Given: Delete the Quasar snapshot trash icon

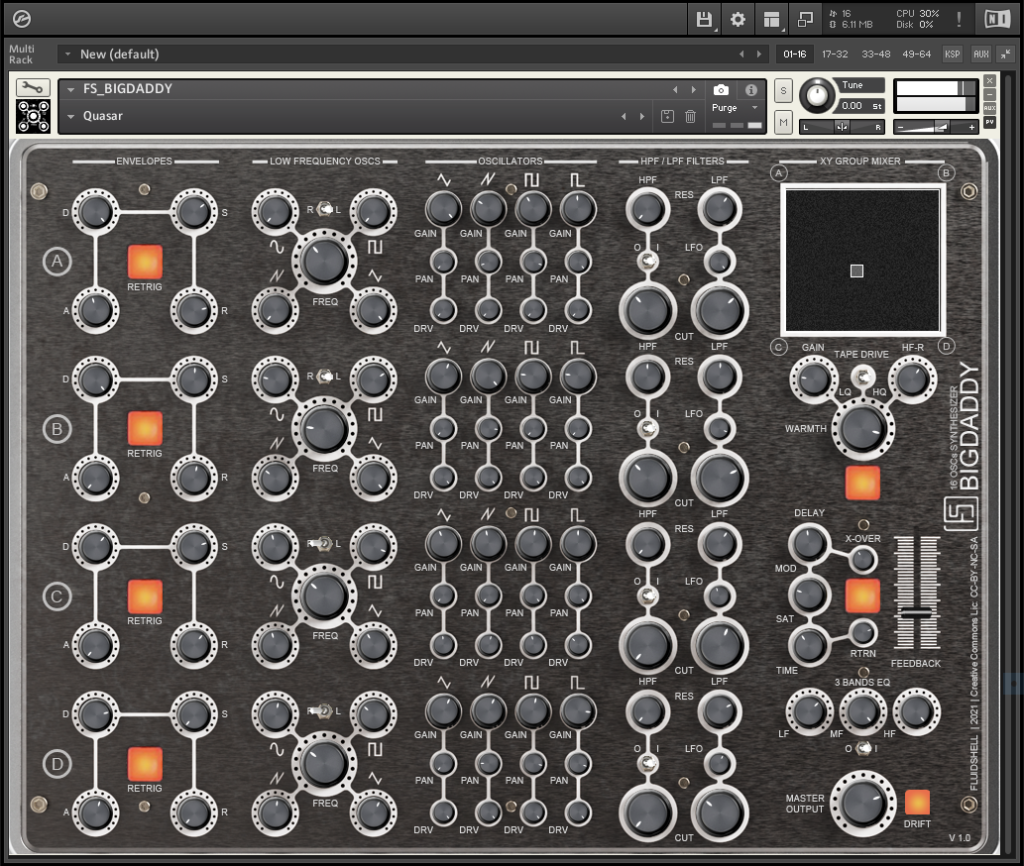Looking at the screenshot, I should coord(690,116).
